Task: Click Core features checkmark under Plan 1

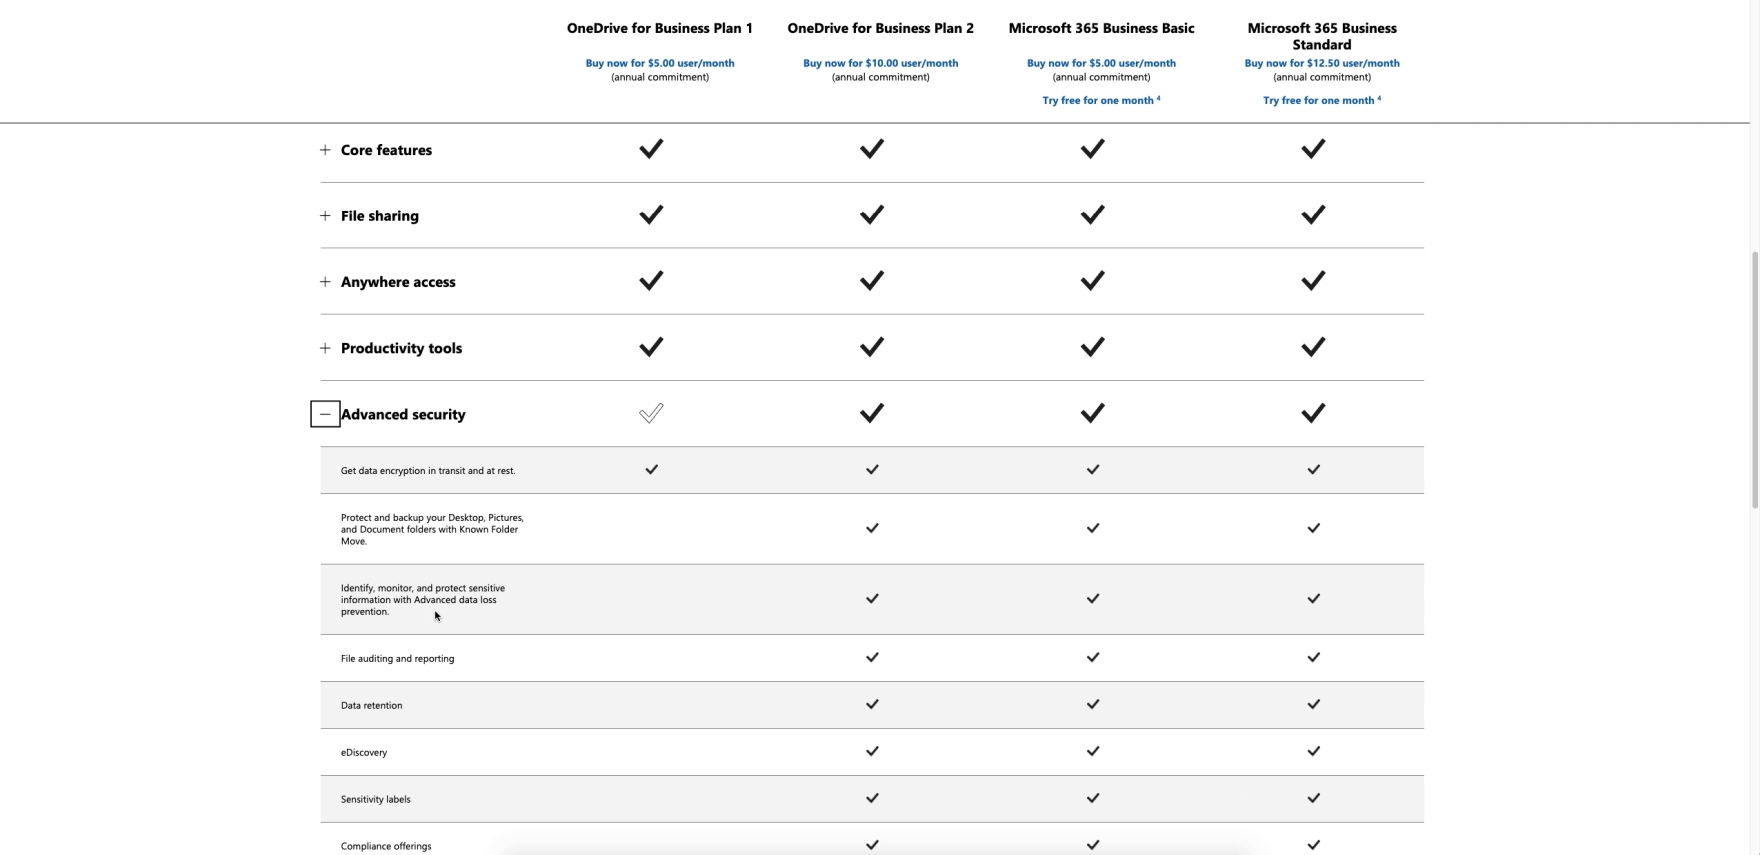Action: pos(651,149)
